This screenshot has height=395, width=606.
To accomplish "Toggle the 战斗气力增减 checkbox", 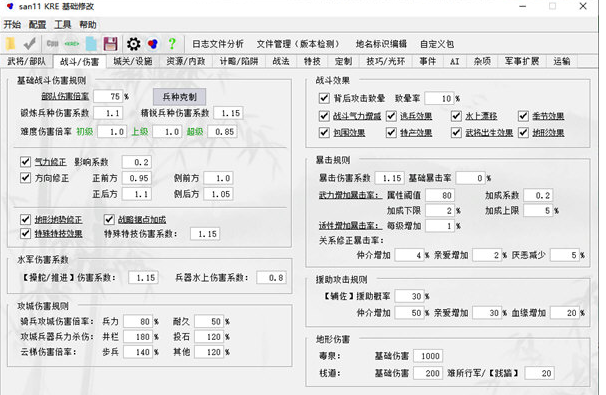I will pyautogui.click(x=324, y=116).
